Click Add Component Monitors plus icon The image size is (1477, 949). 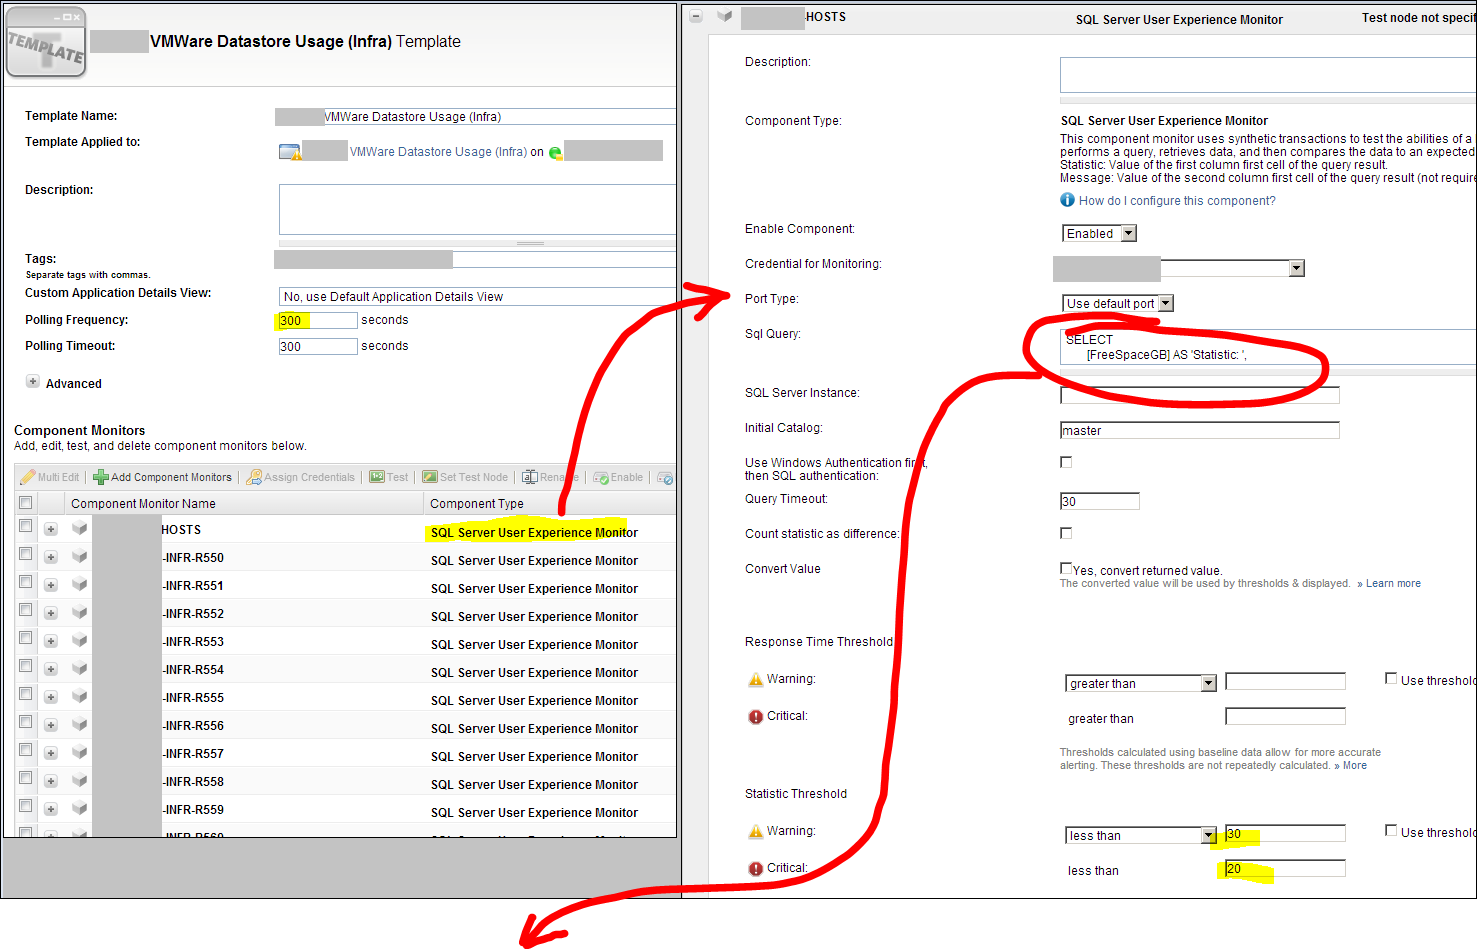pyautogui.click(x=100, y=477)
